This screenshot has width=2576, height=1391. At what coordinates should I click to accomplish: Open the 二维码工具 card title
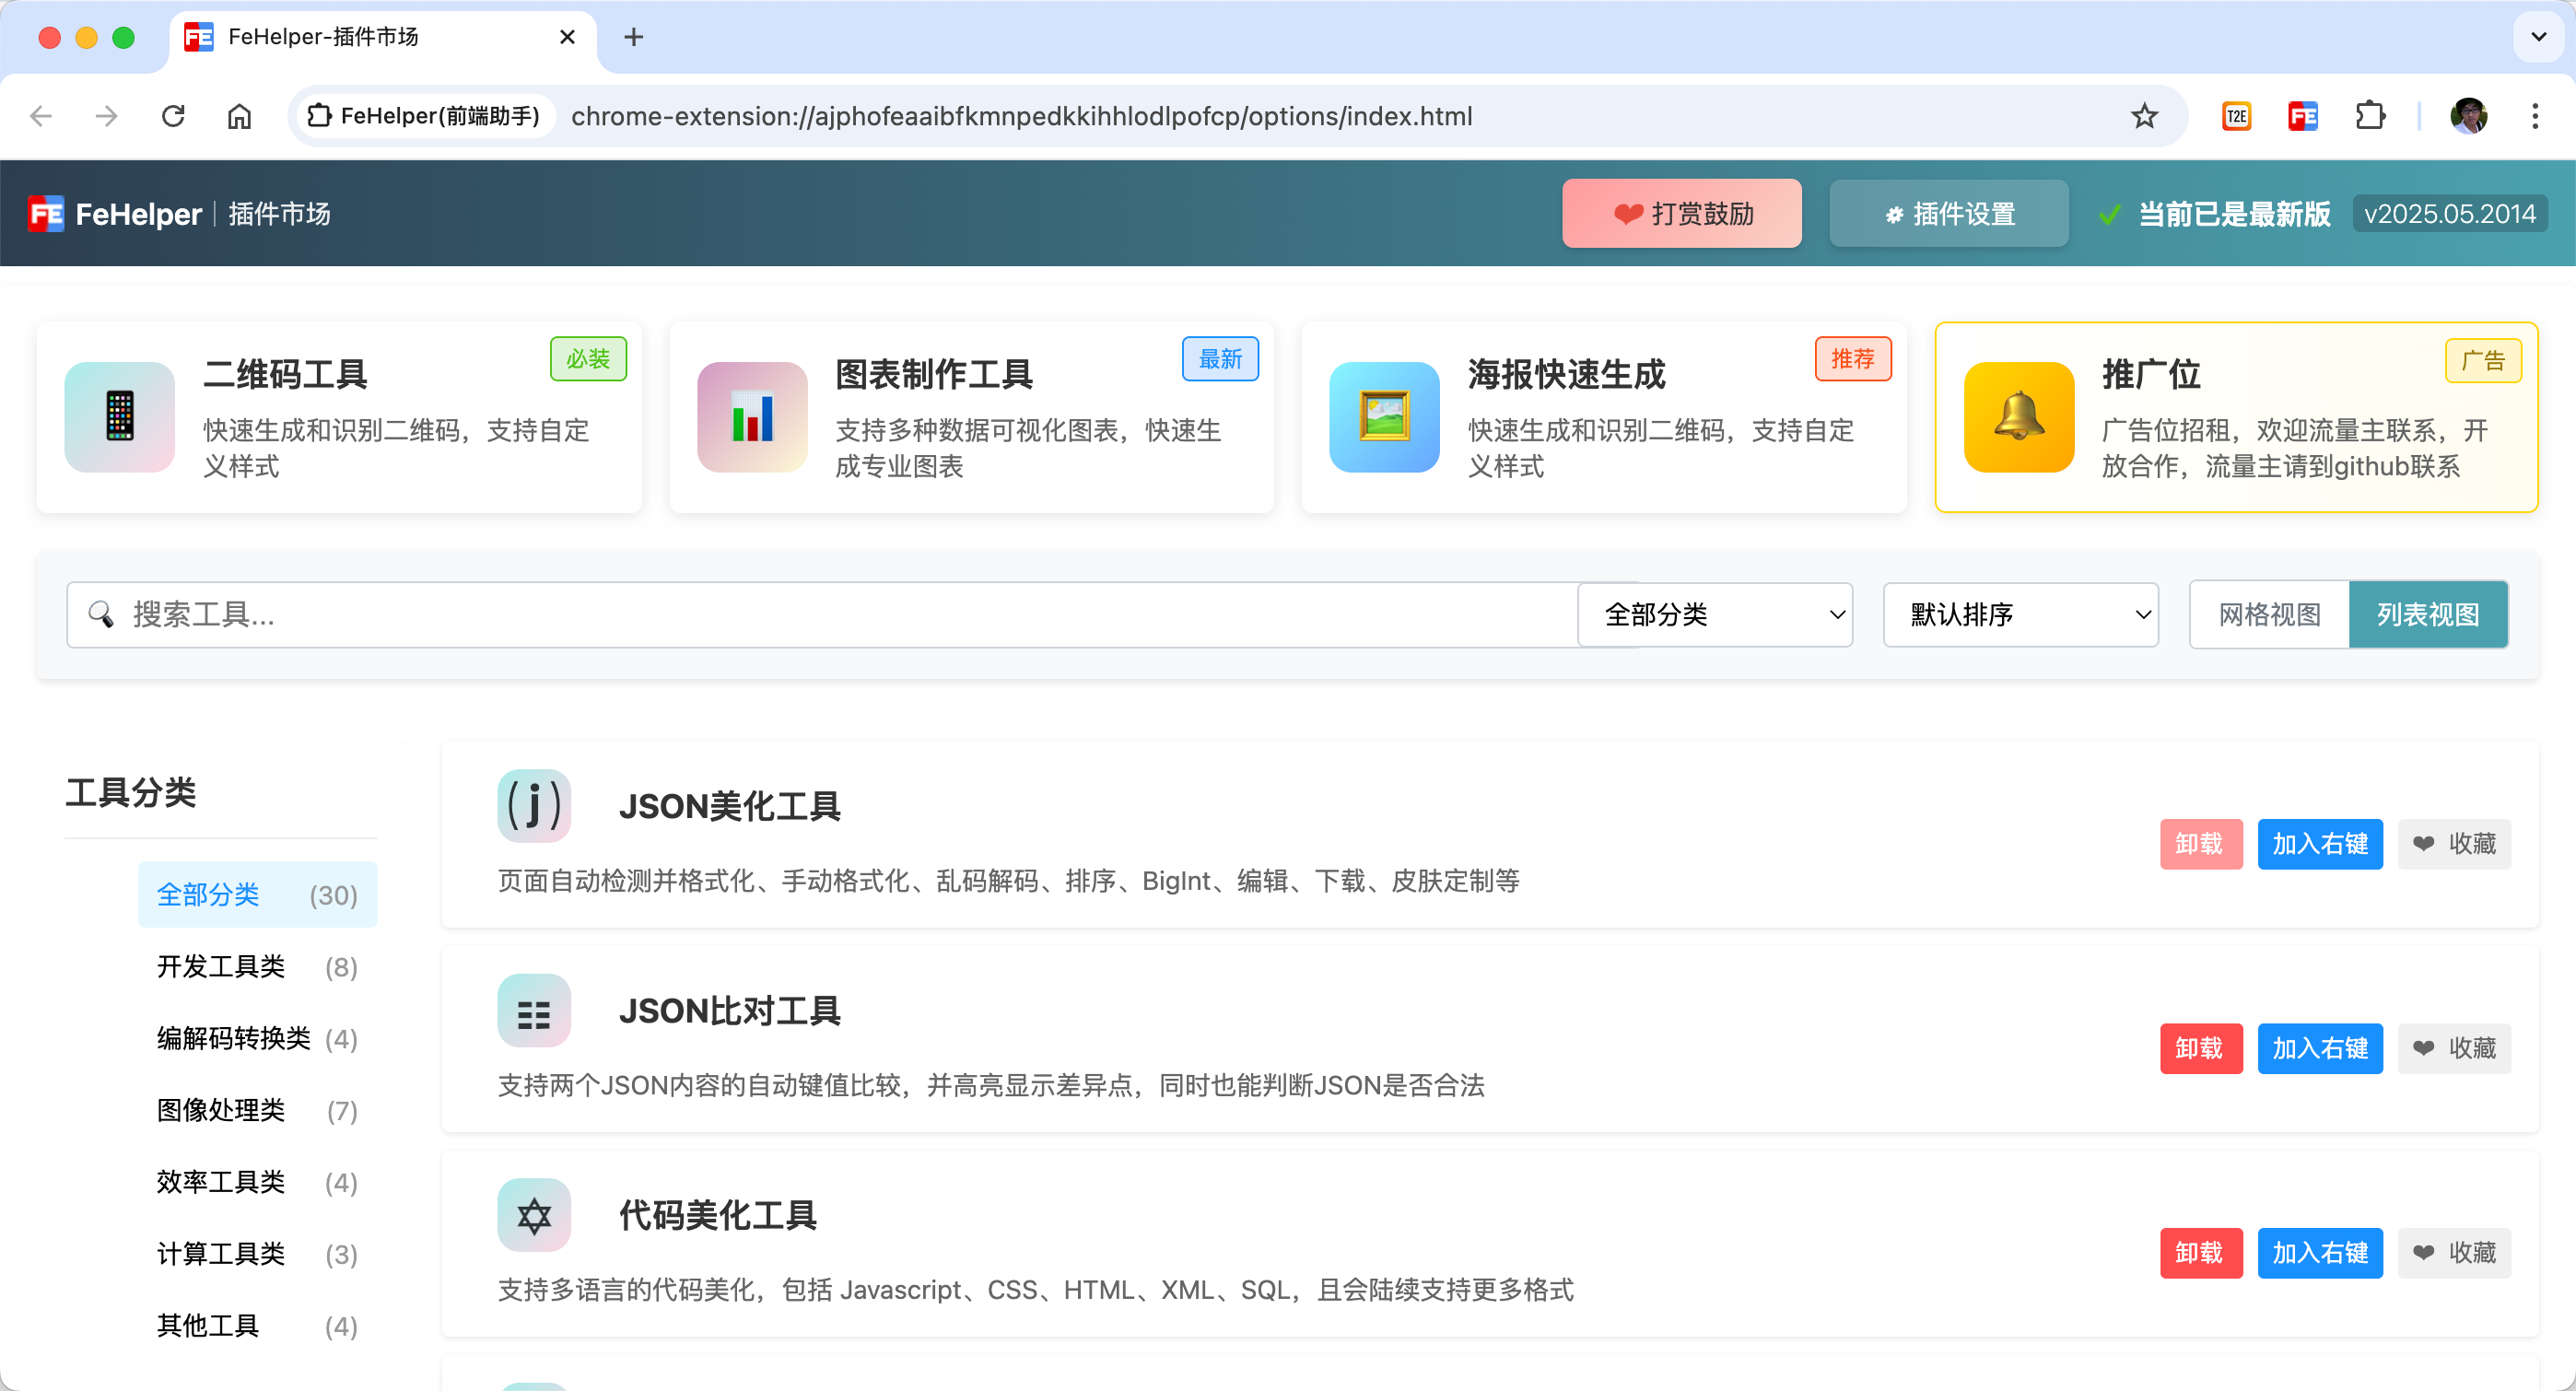tap(285, 375)
